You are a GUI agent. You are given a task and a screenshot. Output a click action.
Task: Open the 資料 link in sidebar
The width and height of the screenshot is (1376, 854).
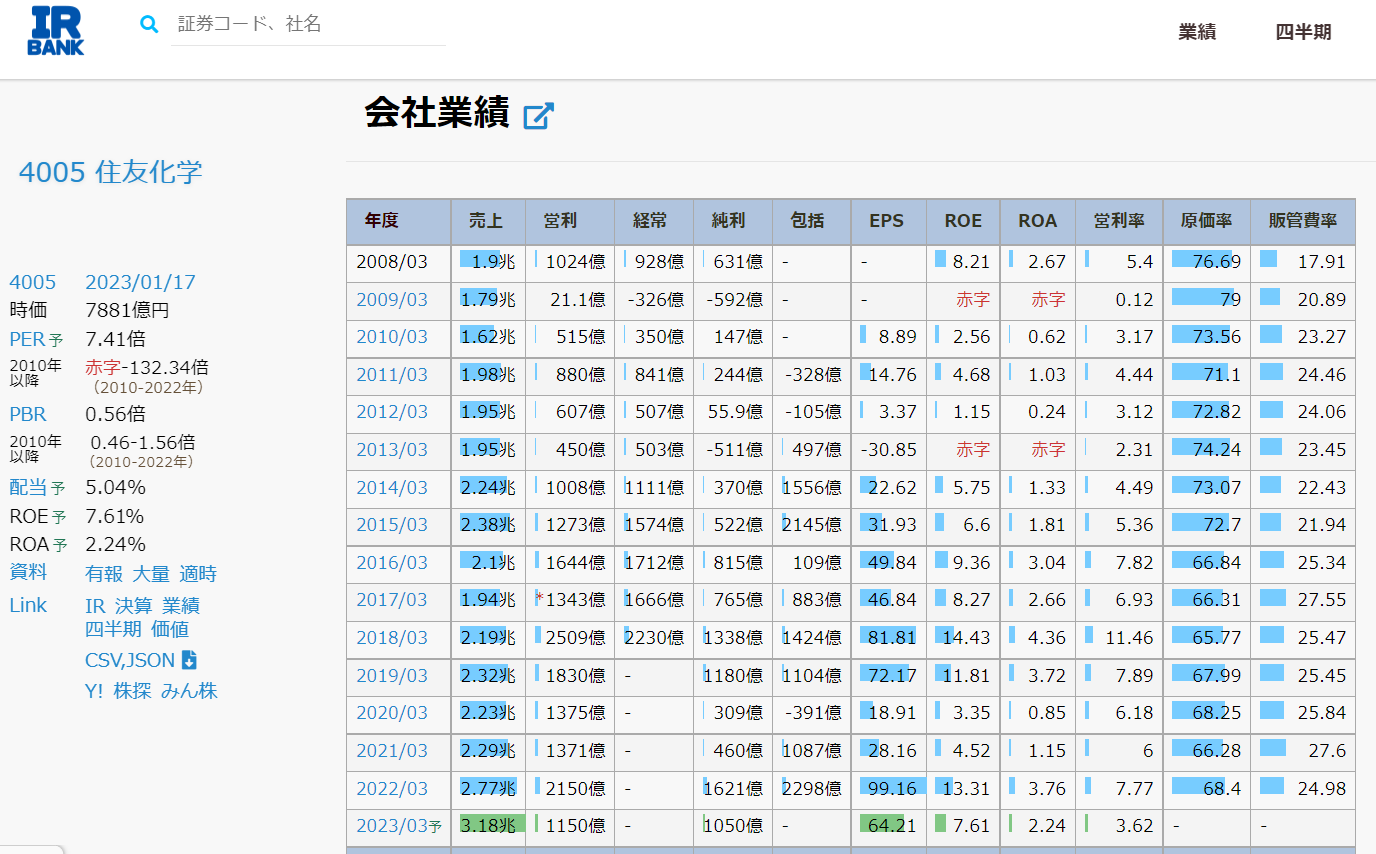pos(28,572)
